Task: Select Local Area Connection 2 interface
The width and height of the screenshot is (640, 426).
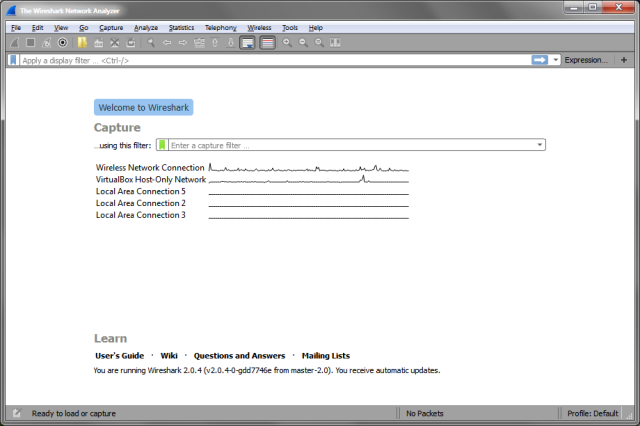Action: pyautogui.click(x=140, y=203)
